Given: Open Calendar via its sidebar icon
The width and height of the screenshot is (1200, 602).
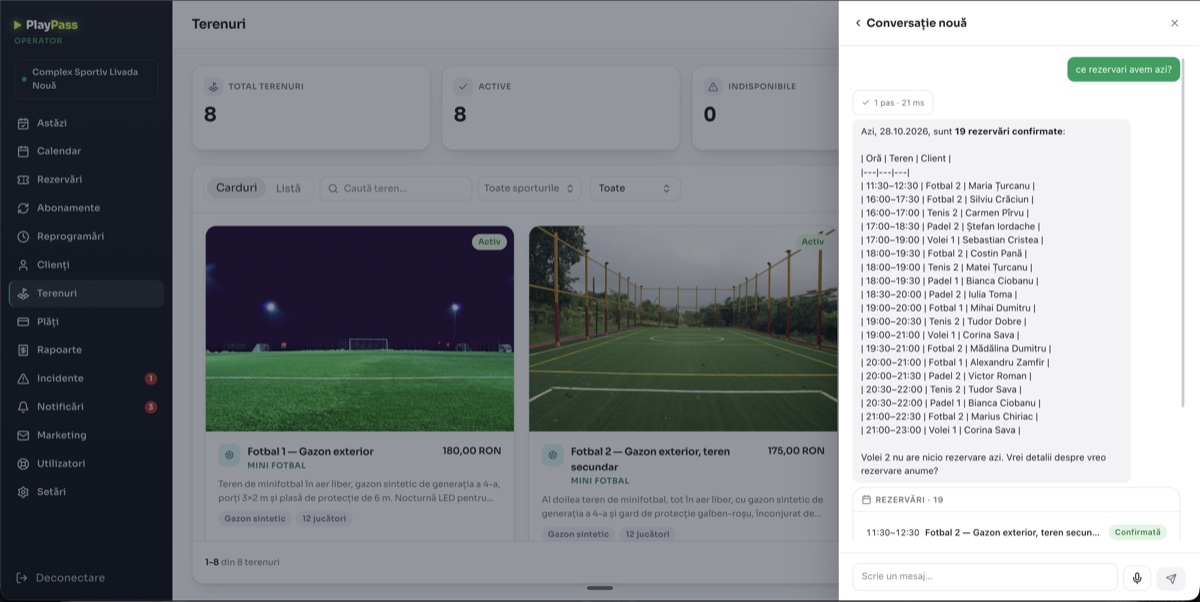Looking at the screenshot, I should tap(23, 151).
